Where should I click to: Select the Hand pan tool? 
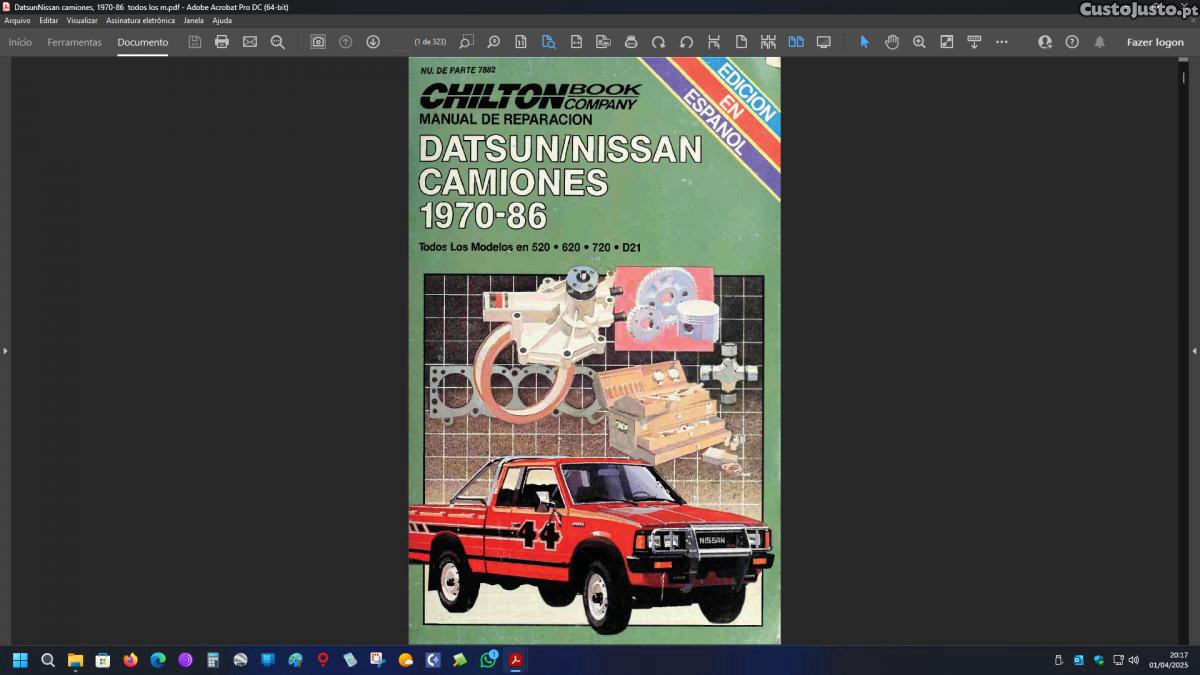(892, 42)
